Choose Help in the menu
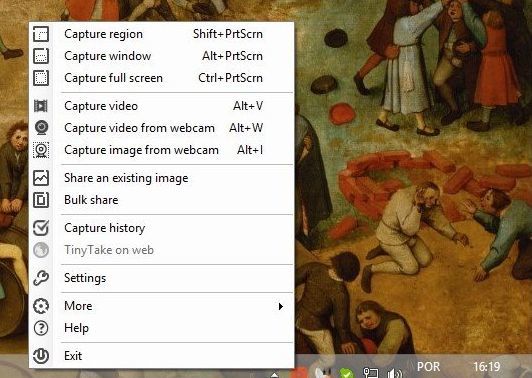The height and width of the screenshot is (378, 532). point(76,328)
